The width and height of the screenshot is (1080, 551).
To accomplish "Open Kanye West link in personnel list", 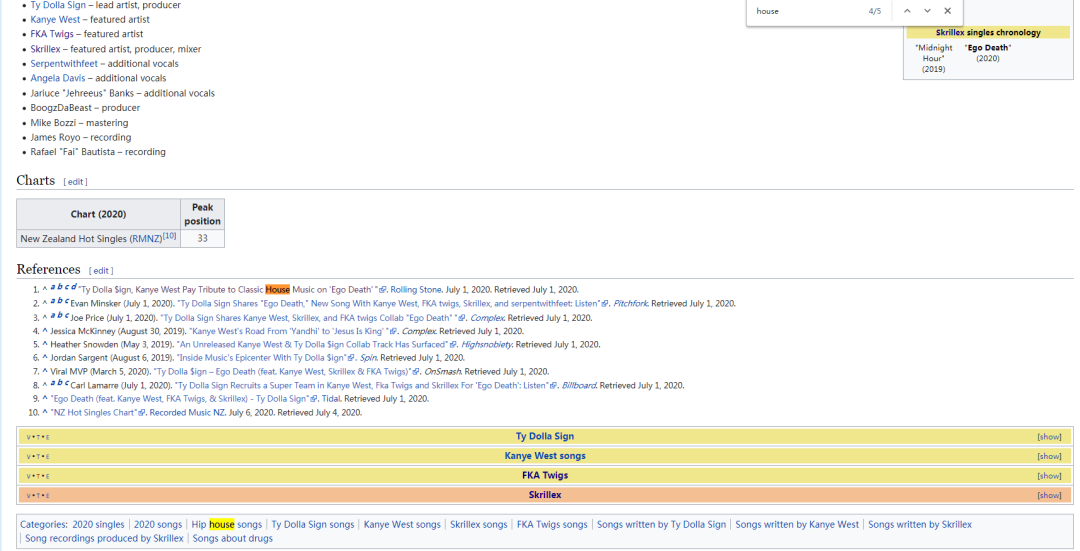I will pyautogui.click(x=55, y=19).
